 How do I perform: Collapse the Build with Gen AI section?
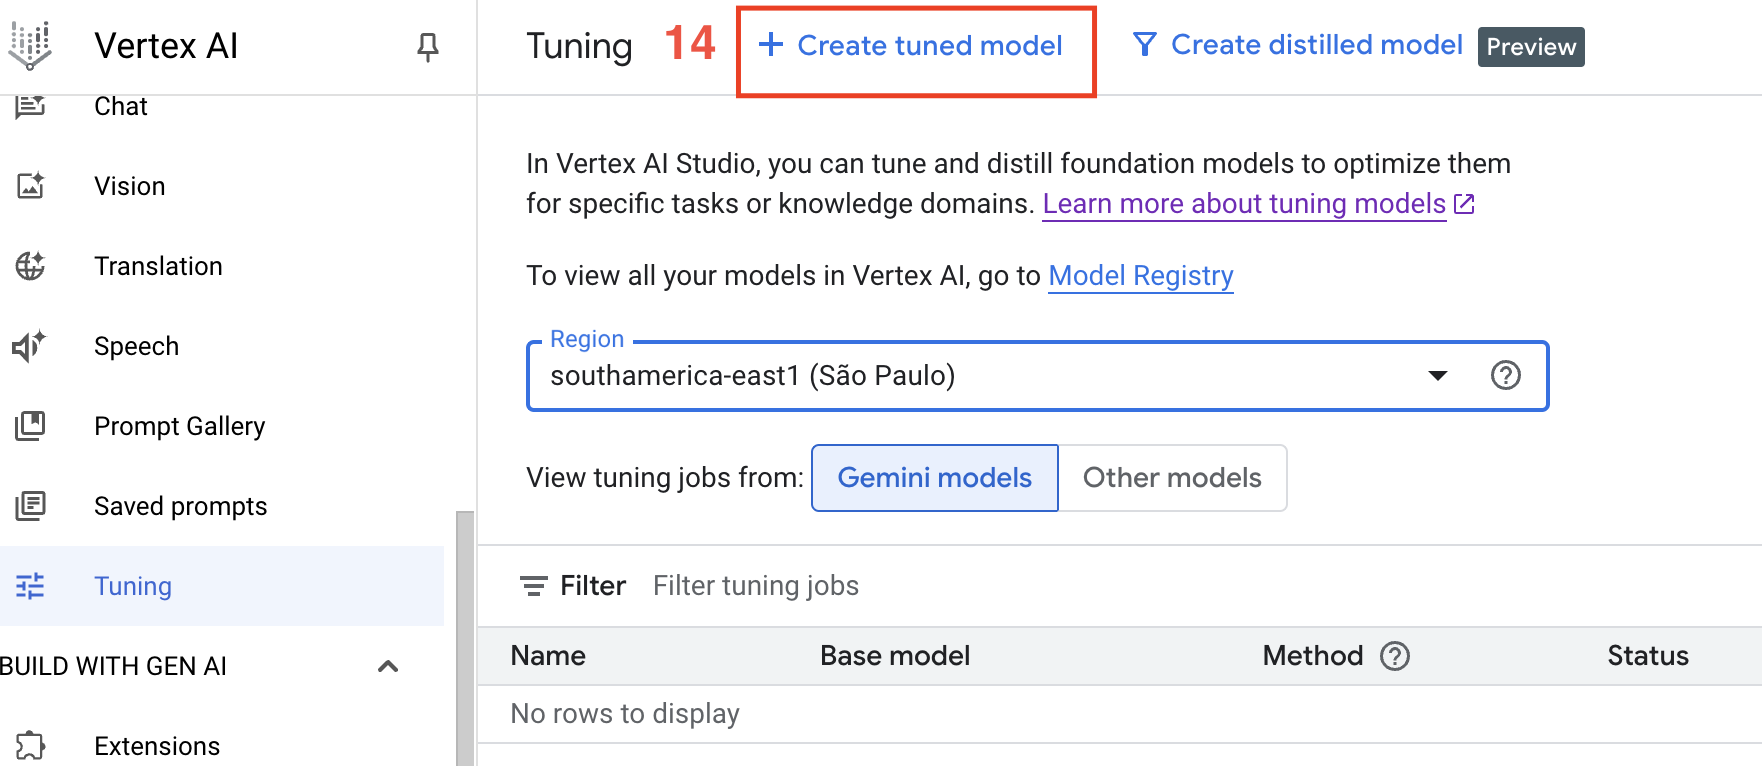click(x=388, y=666)
